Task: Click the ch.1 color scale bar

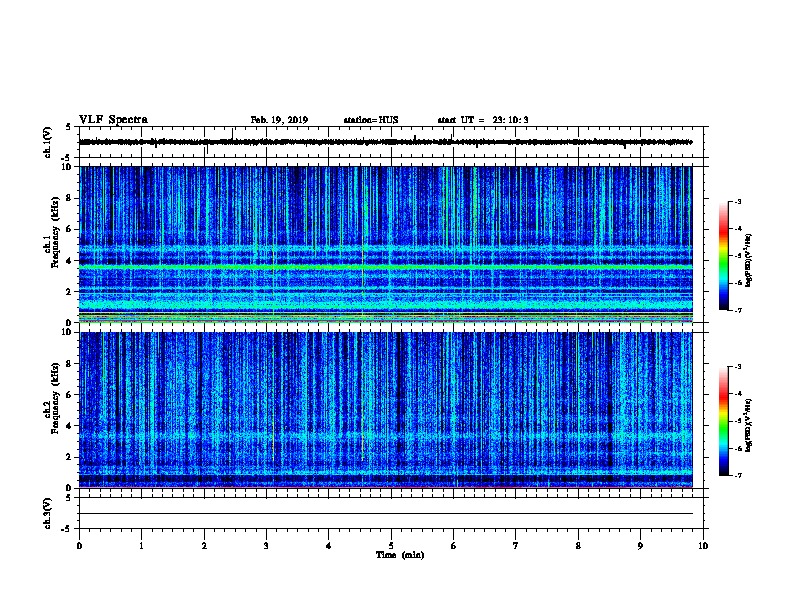Action: pyautogui.click(x=723, y=256)
